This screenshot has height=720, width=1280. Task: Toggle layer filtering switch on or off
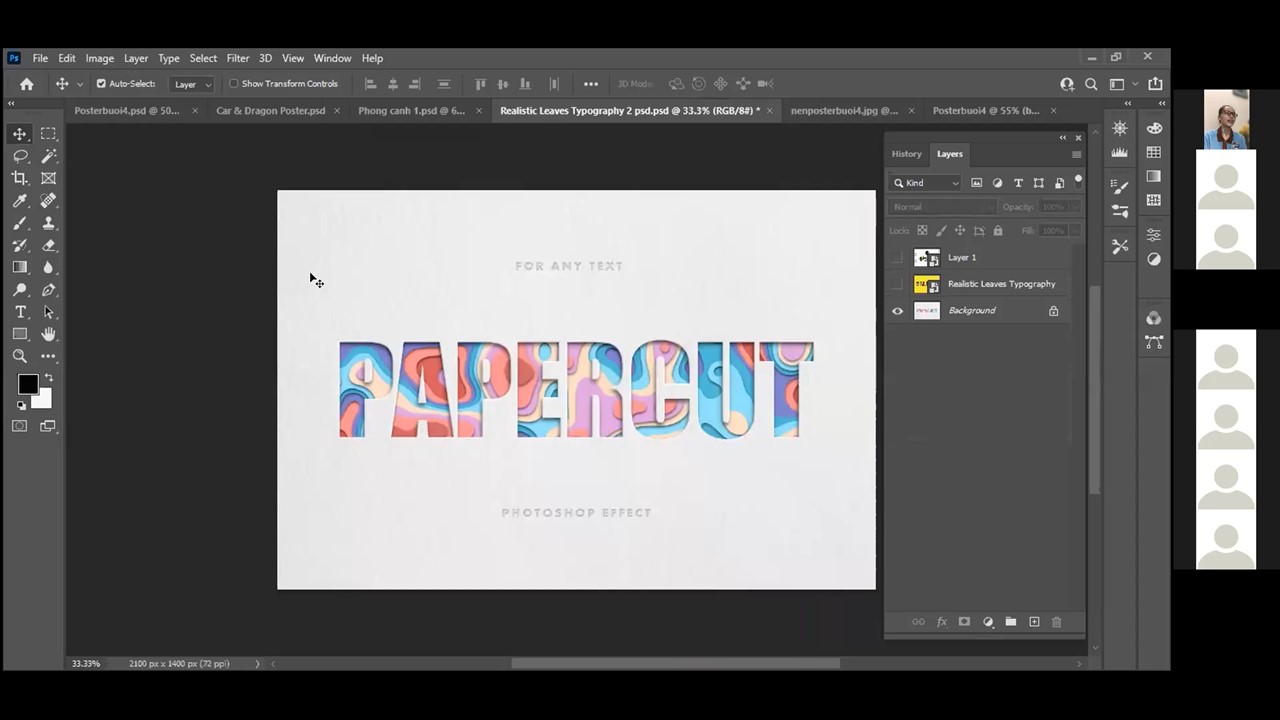click(1078, 181)
